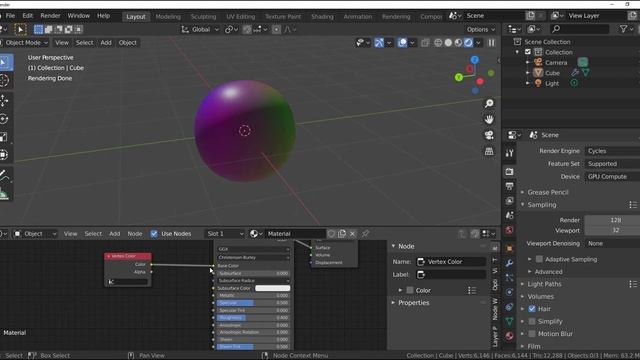The image size is (640, 360).
Task: Activate the Transform tool in the left toolbar
Action: [4, 155]
